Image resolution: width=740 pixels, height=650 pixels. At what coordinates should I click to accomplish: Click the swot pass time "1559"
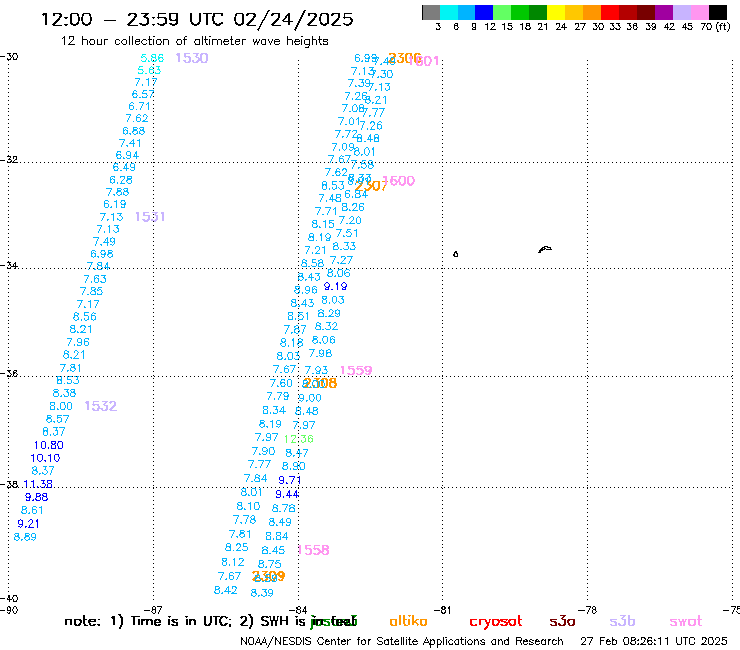point(356,371)
